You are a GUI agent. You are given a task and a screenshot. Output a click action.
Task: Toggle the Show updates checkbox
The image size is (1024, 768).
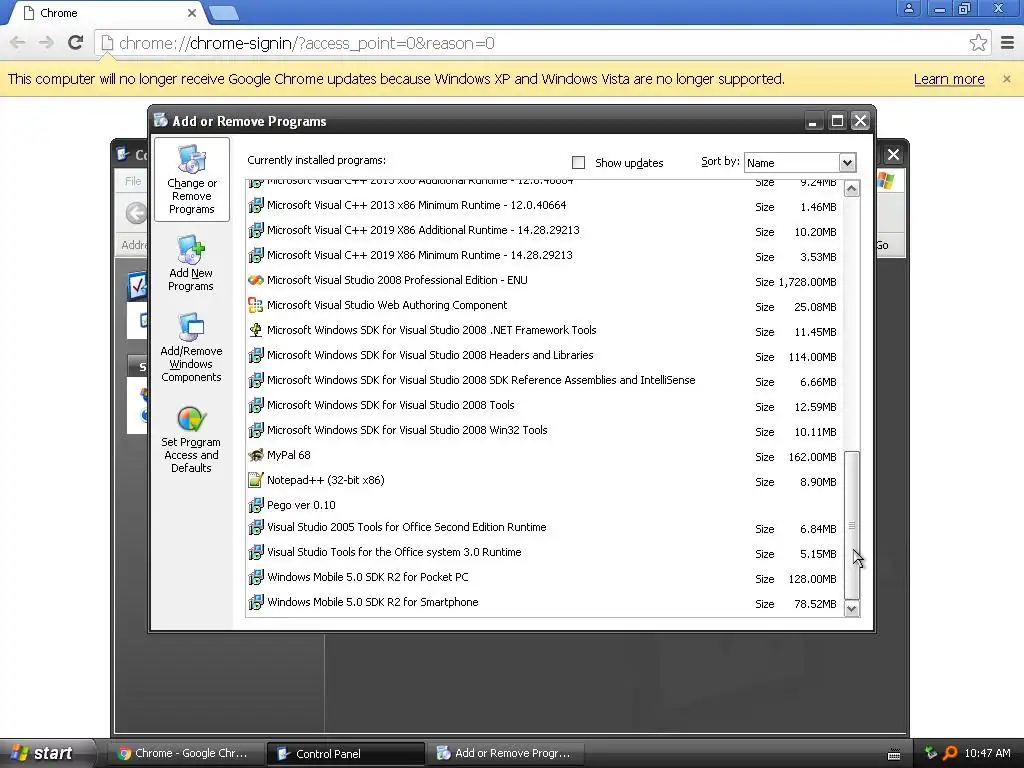point(578,163)
